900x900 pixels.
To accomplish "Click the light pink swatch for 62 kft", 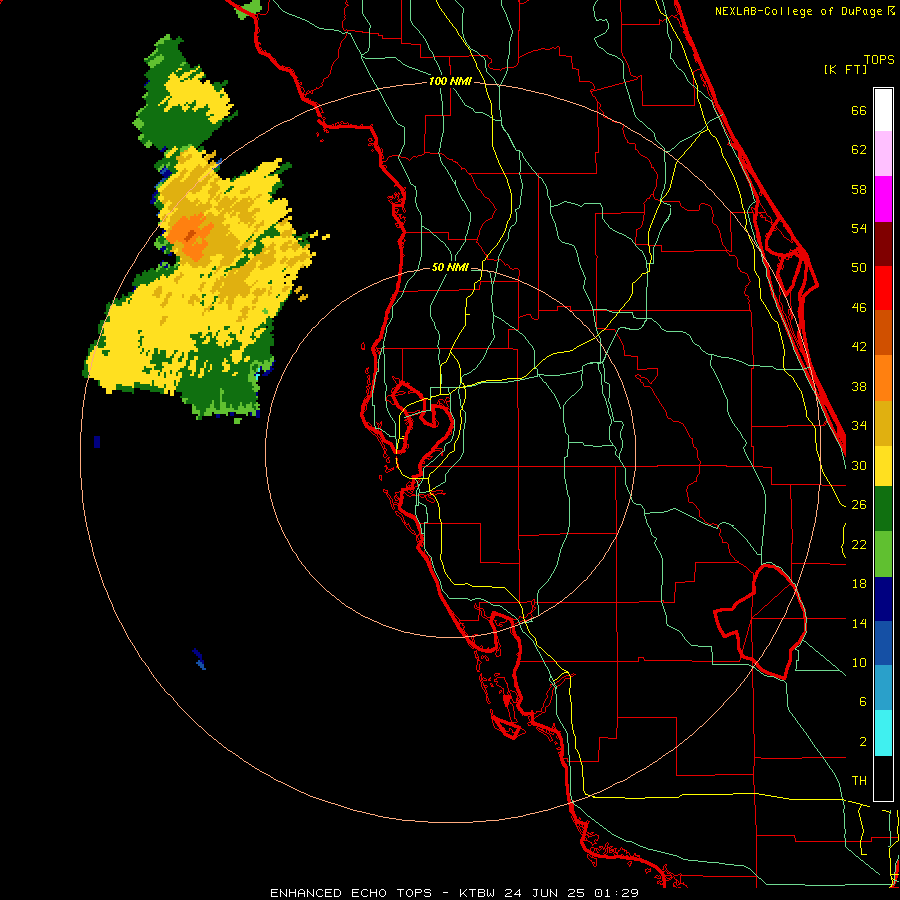I will pos(883,154).
